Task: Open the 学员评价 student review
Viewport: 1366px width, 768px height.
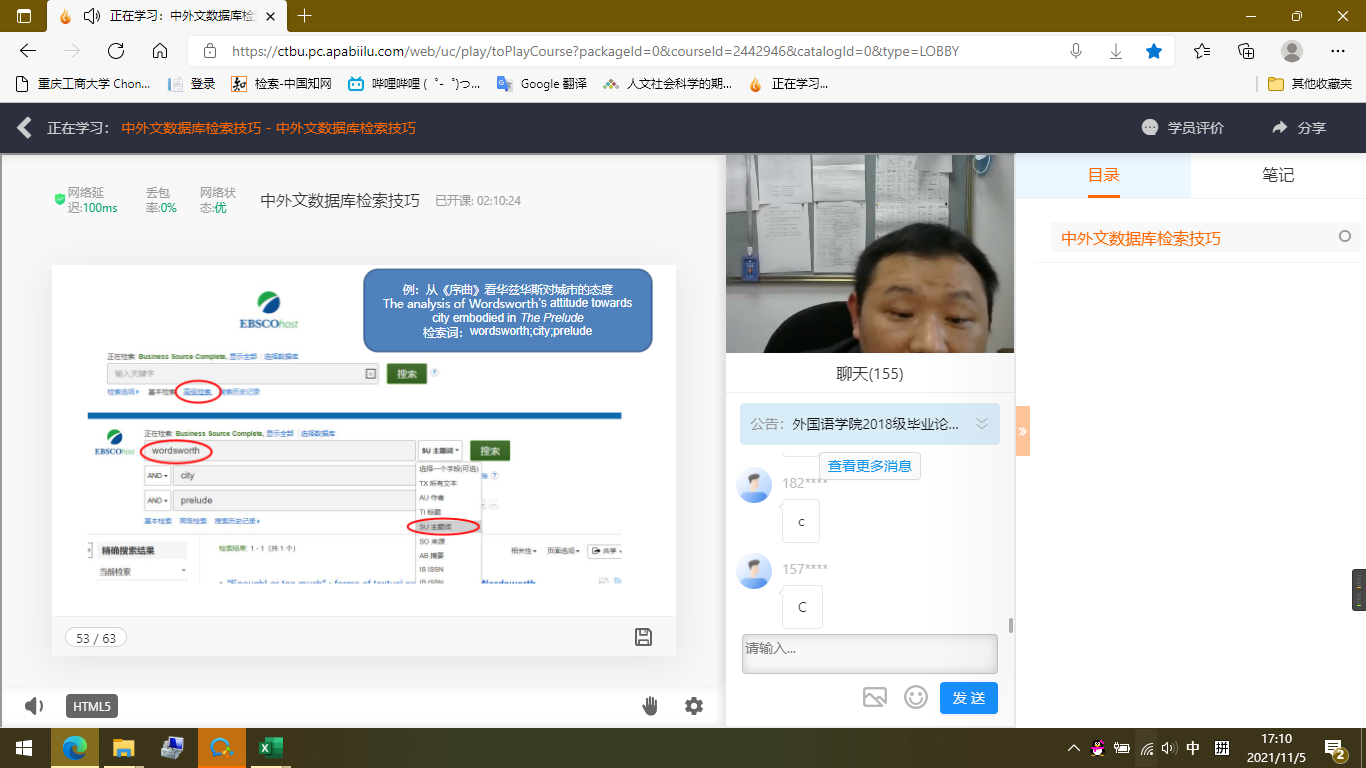Action: pos(1183,128)
